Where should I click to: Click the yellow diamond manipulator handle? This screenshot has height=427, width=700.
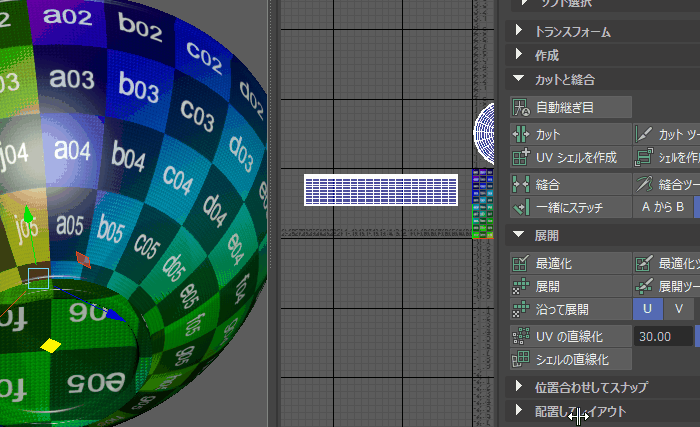[x=50, y=346]
